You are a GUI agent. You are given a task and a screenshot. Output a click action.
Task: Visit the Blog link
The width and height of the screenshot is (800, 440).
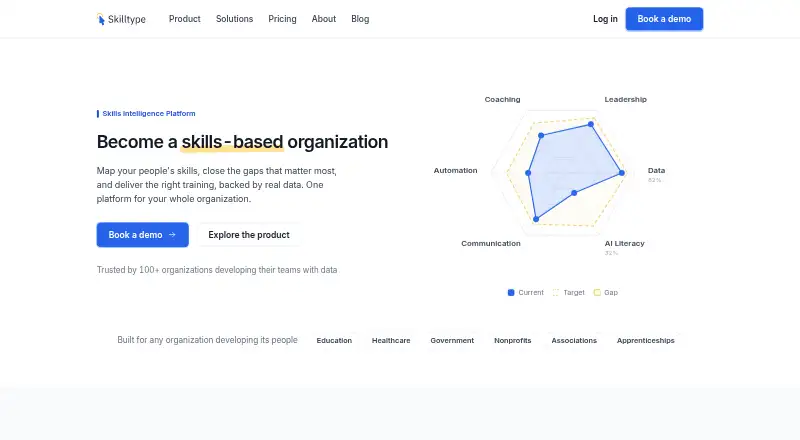point(360,19)
